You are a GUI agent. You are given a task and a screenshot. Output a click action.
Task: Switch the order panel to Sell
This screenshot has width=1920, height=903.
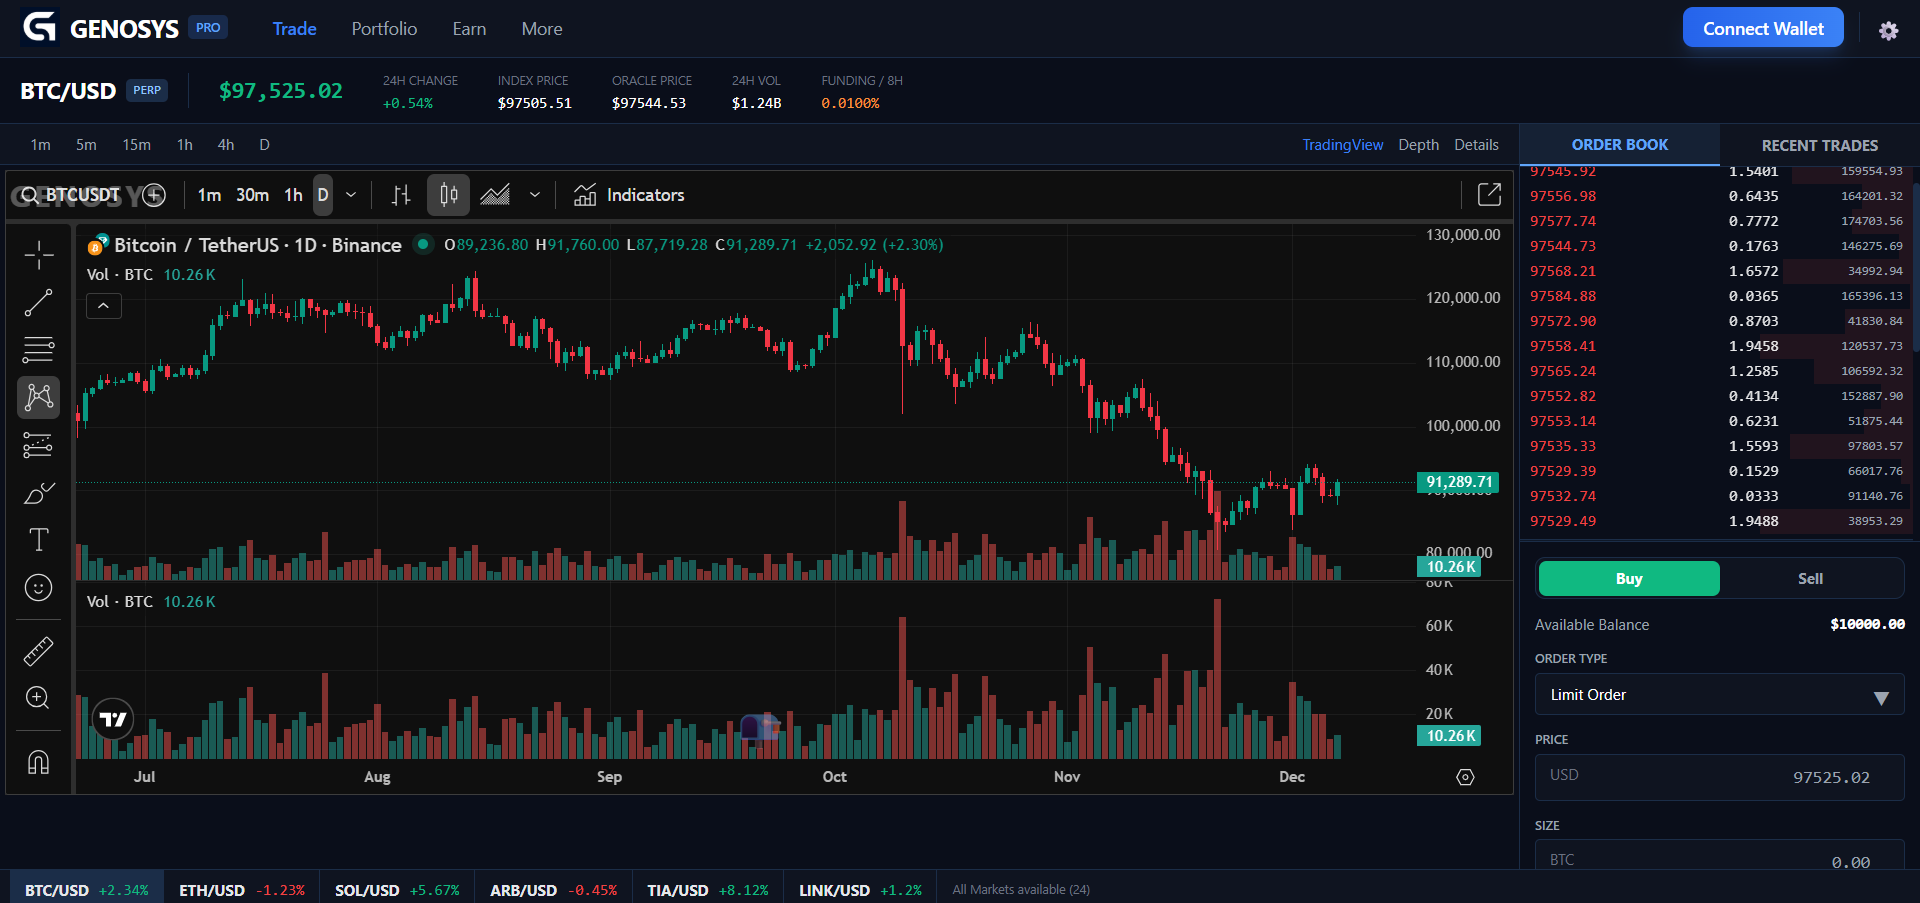pyautogui.click(x=1809, y=578)
